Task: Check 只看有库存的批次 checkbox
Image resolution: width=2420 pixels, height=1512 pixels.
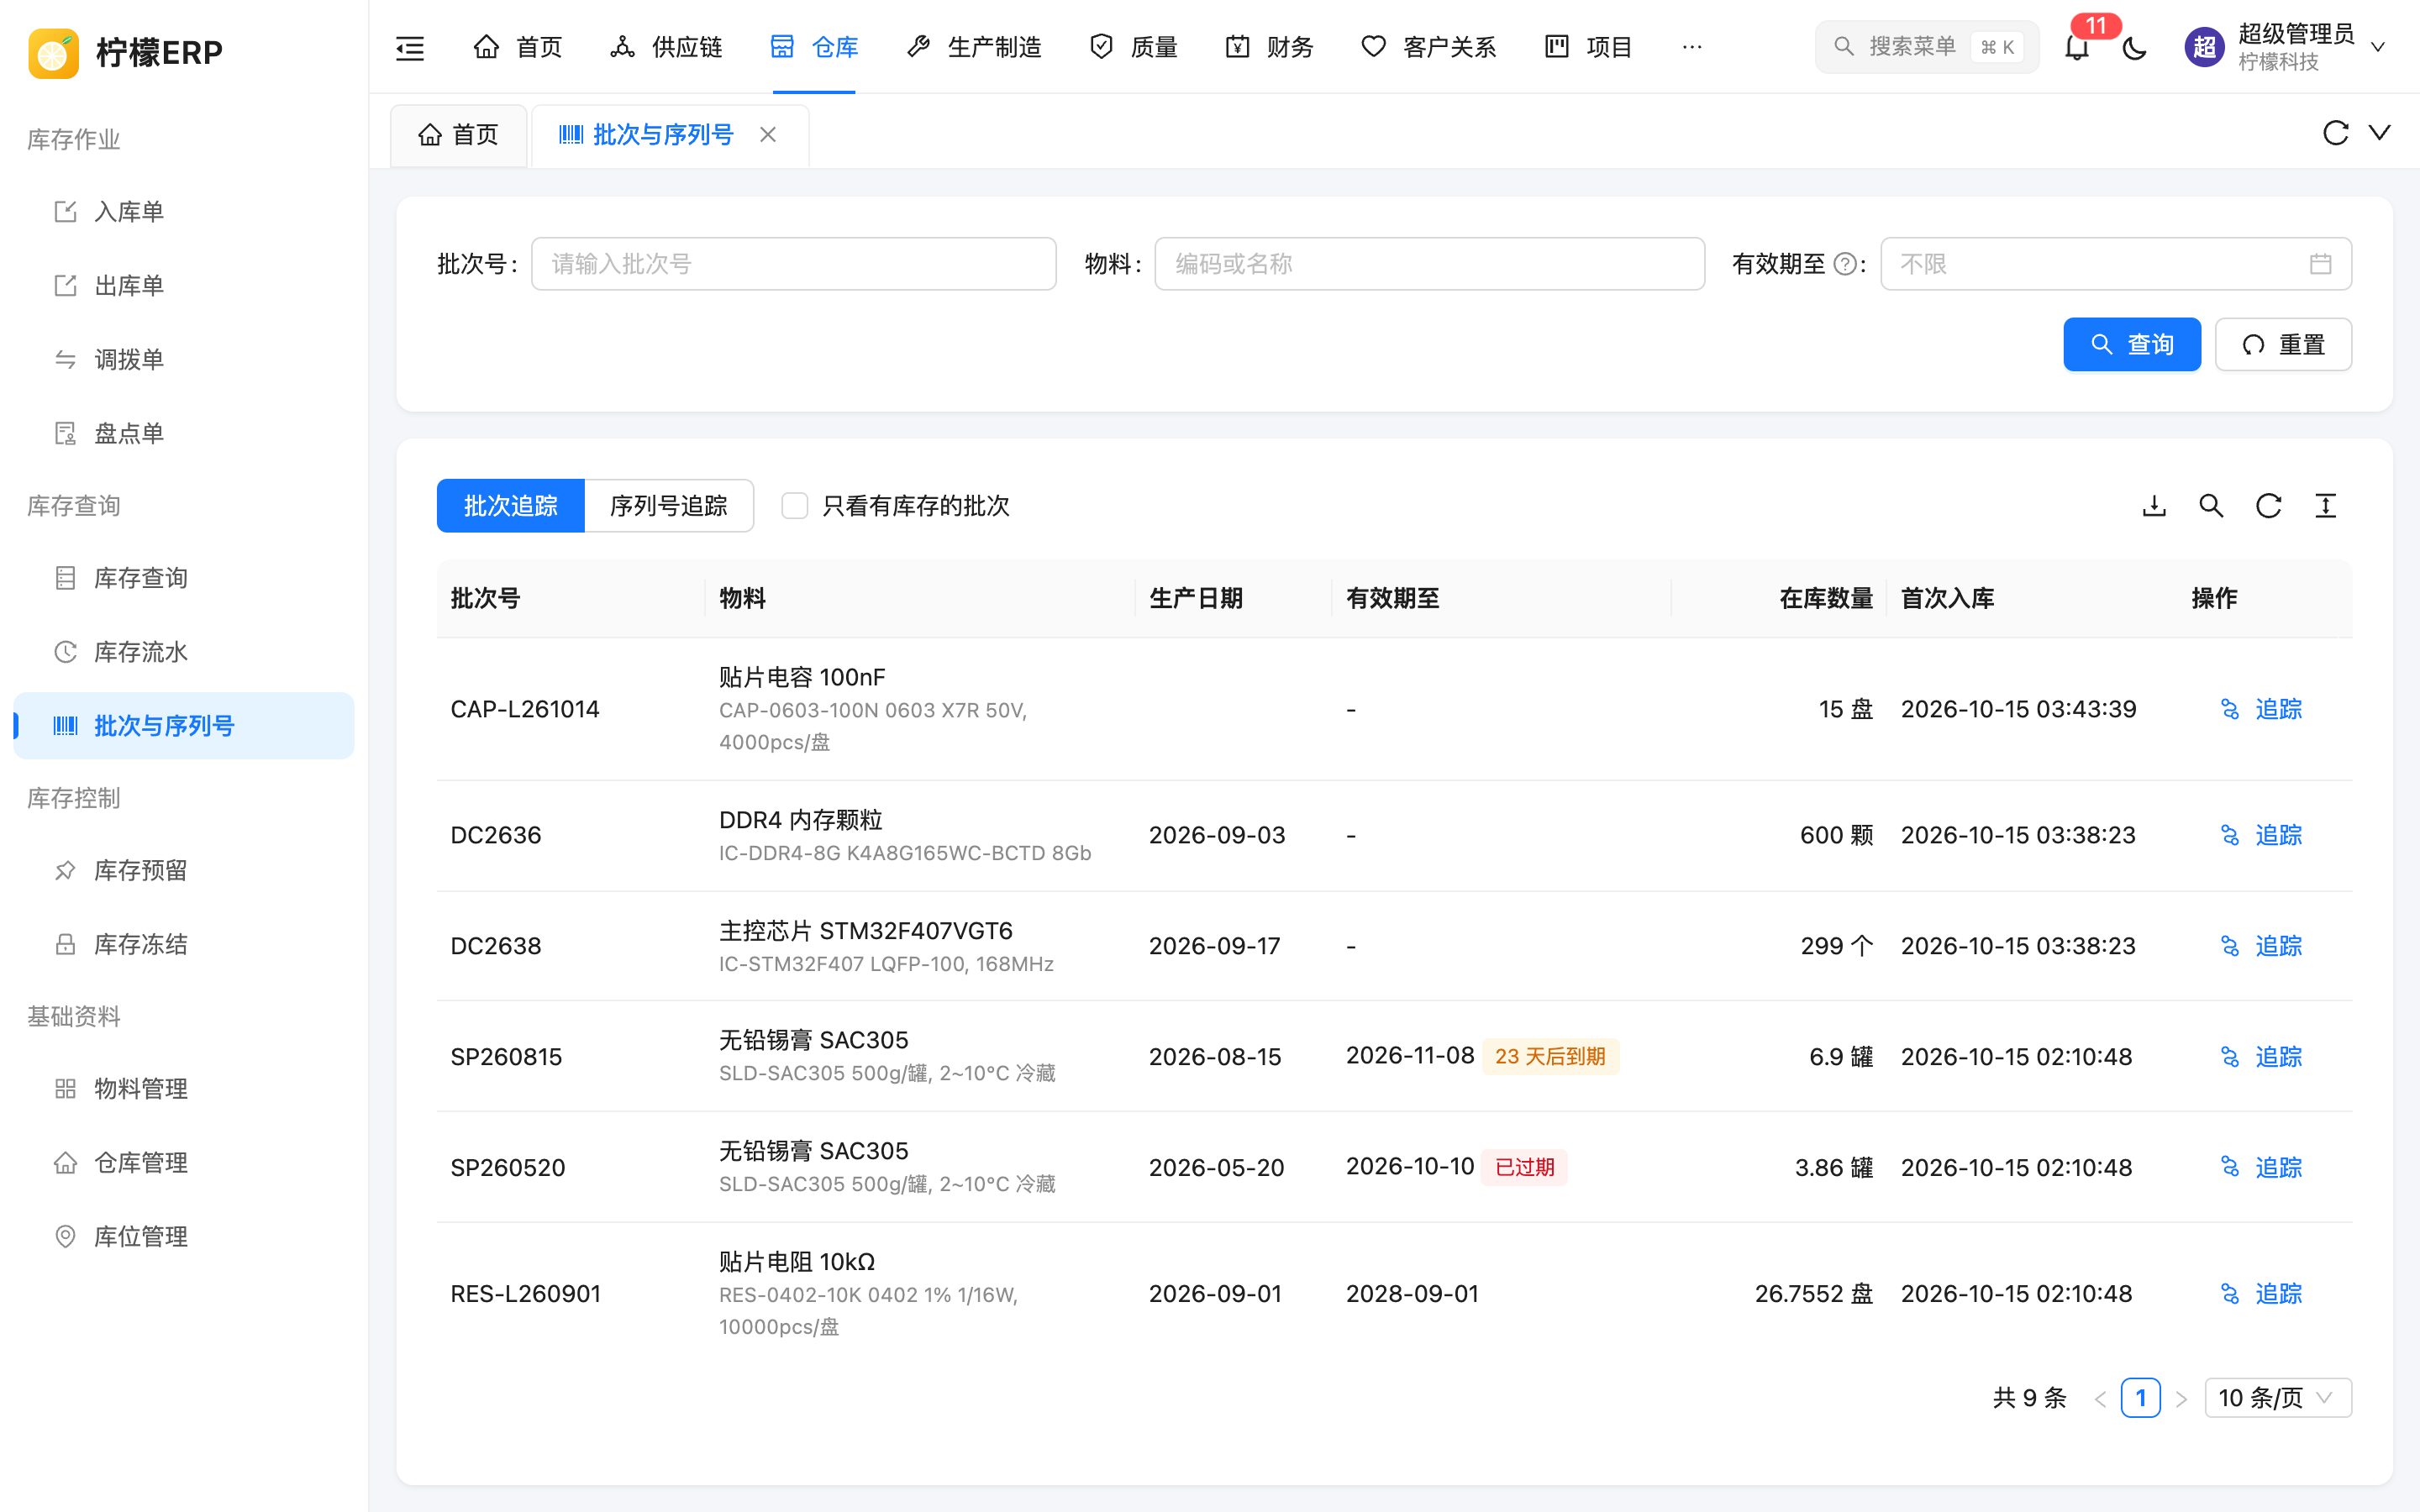Action: 794,506
